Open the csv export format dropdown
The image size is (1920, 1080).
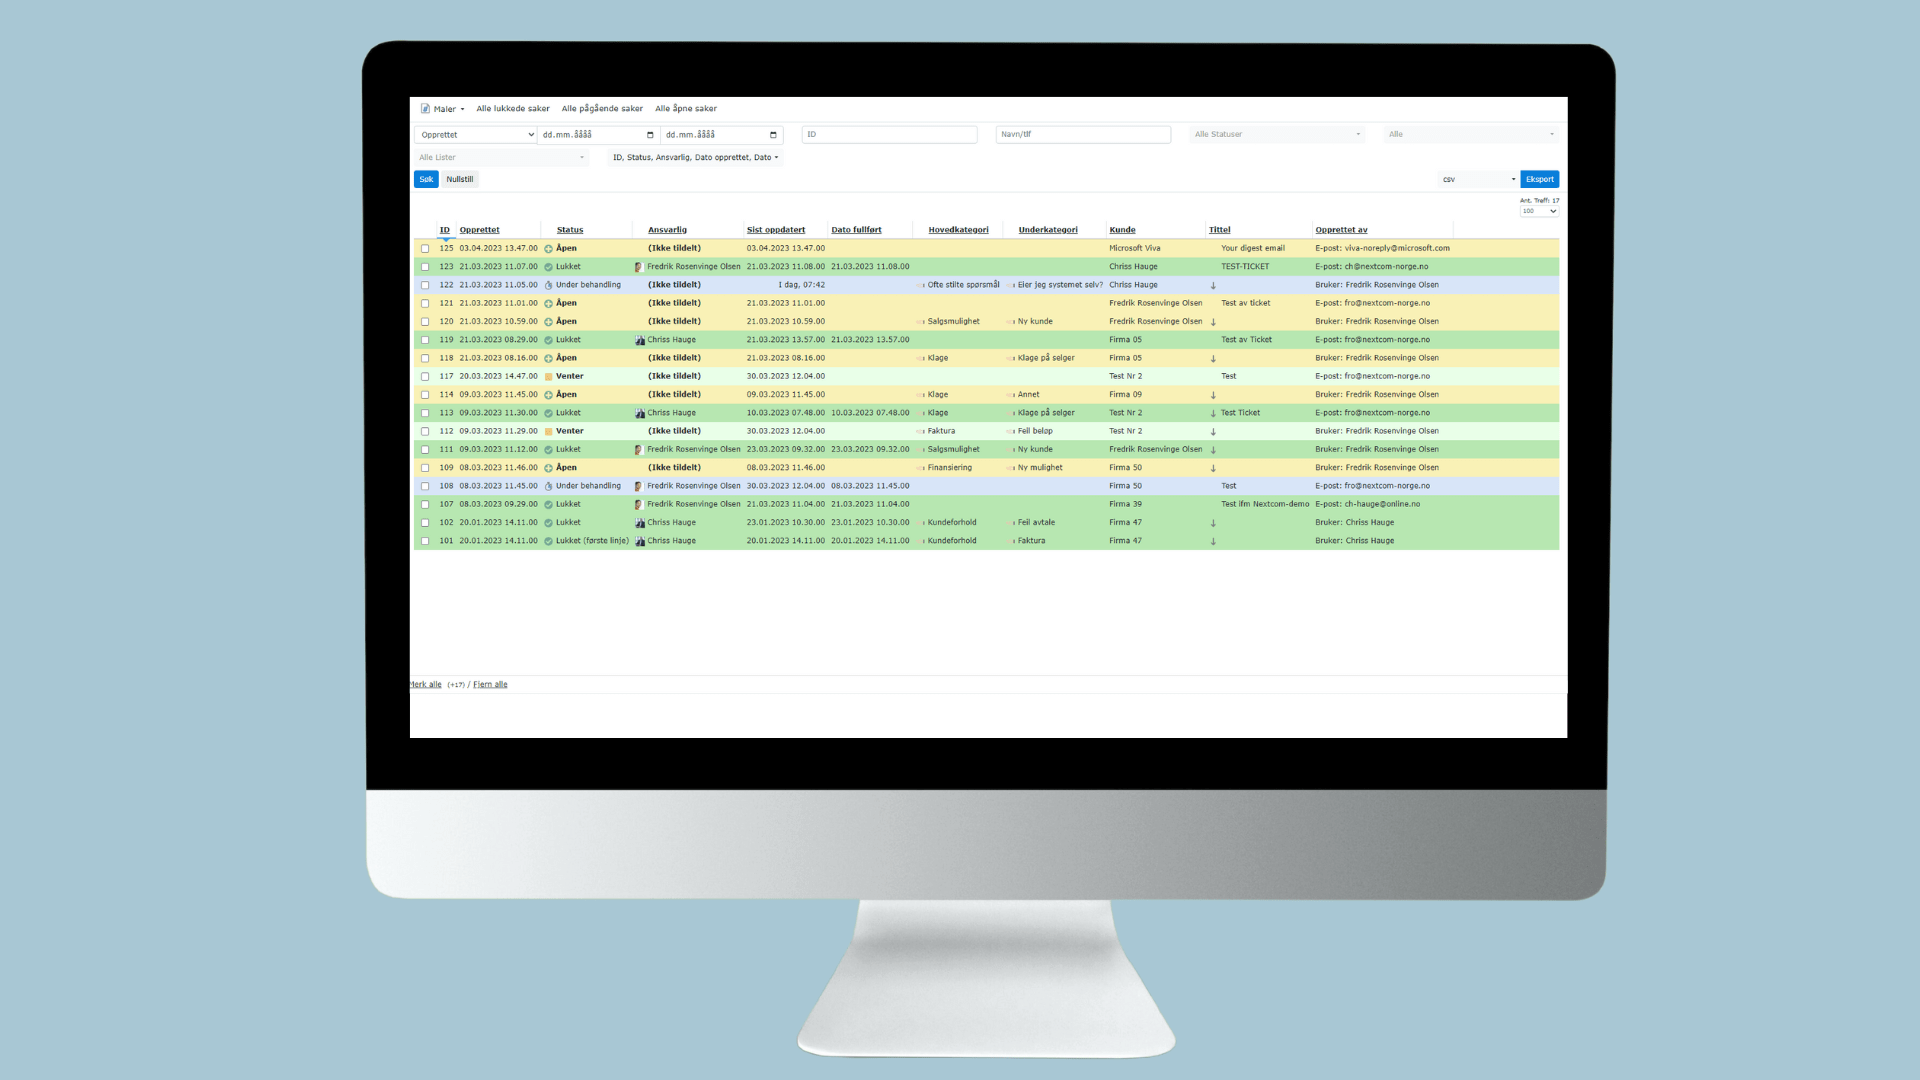pyautogui.click(x=1477, y=179)
